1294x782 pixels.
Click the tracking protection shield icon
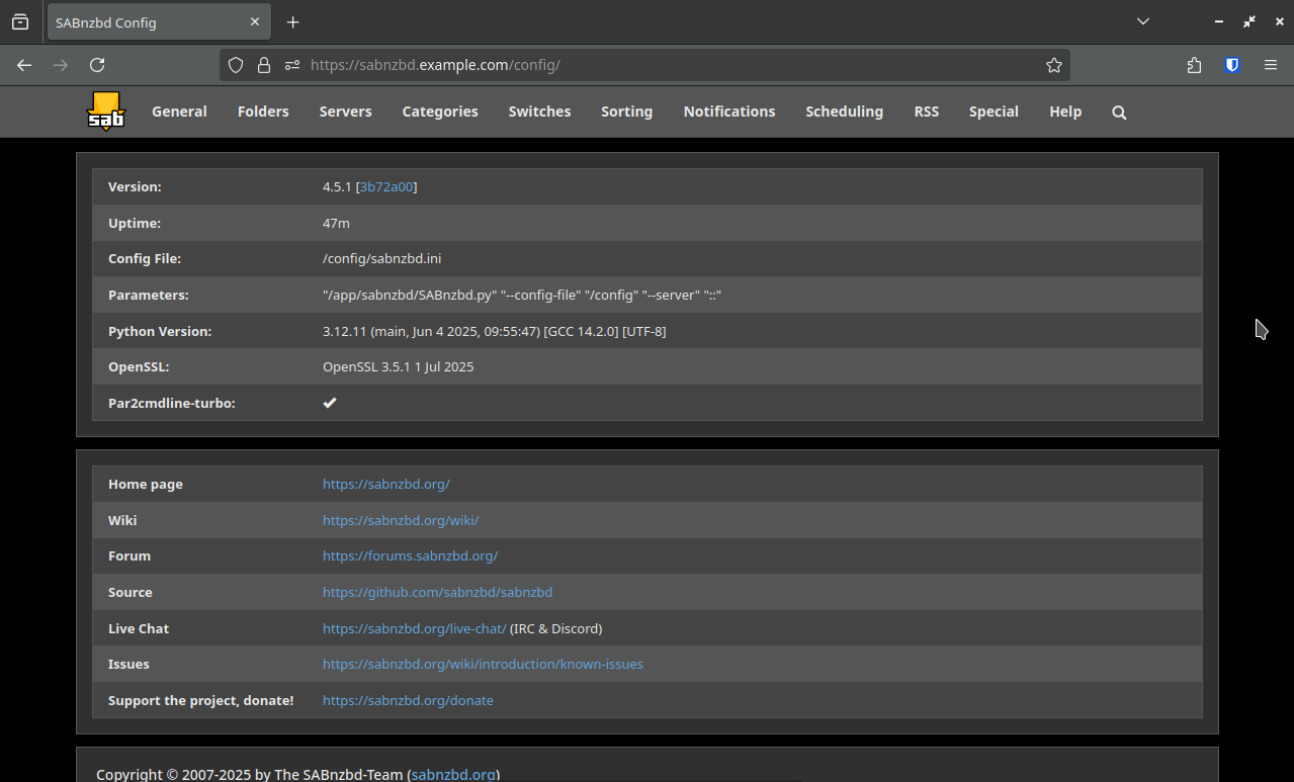pyautogui.click(x=236, y=65)
